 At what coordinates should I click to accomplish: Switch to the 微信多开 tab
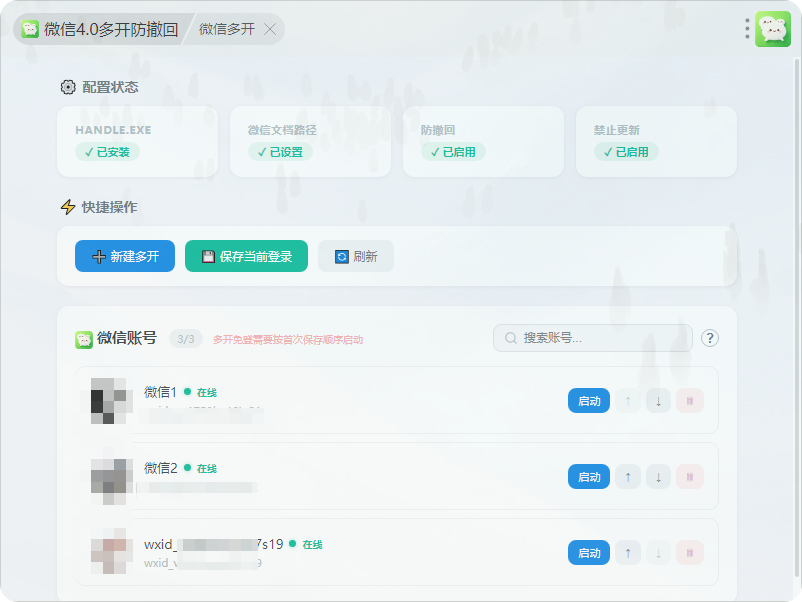(227, 29)
